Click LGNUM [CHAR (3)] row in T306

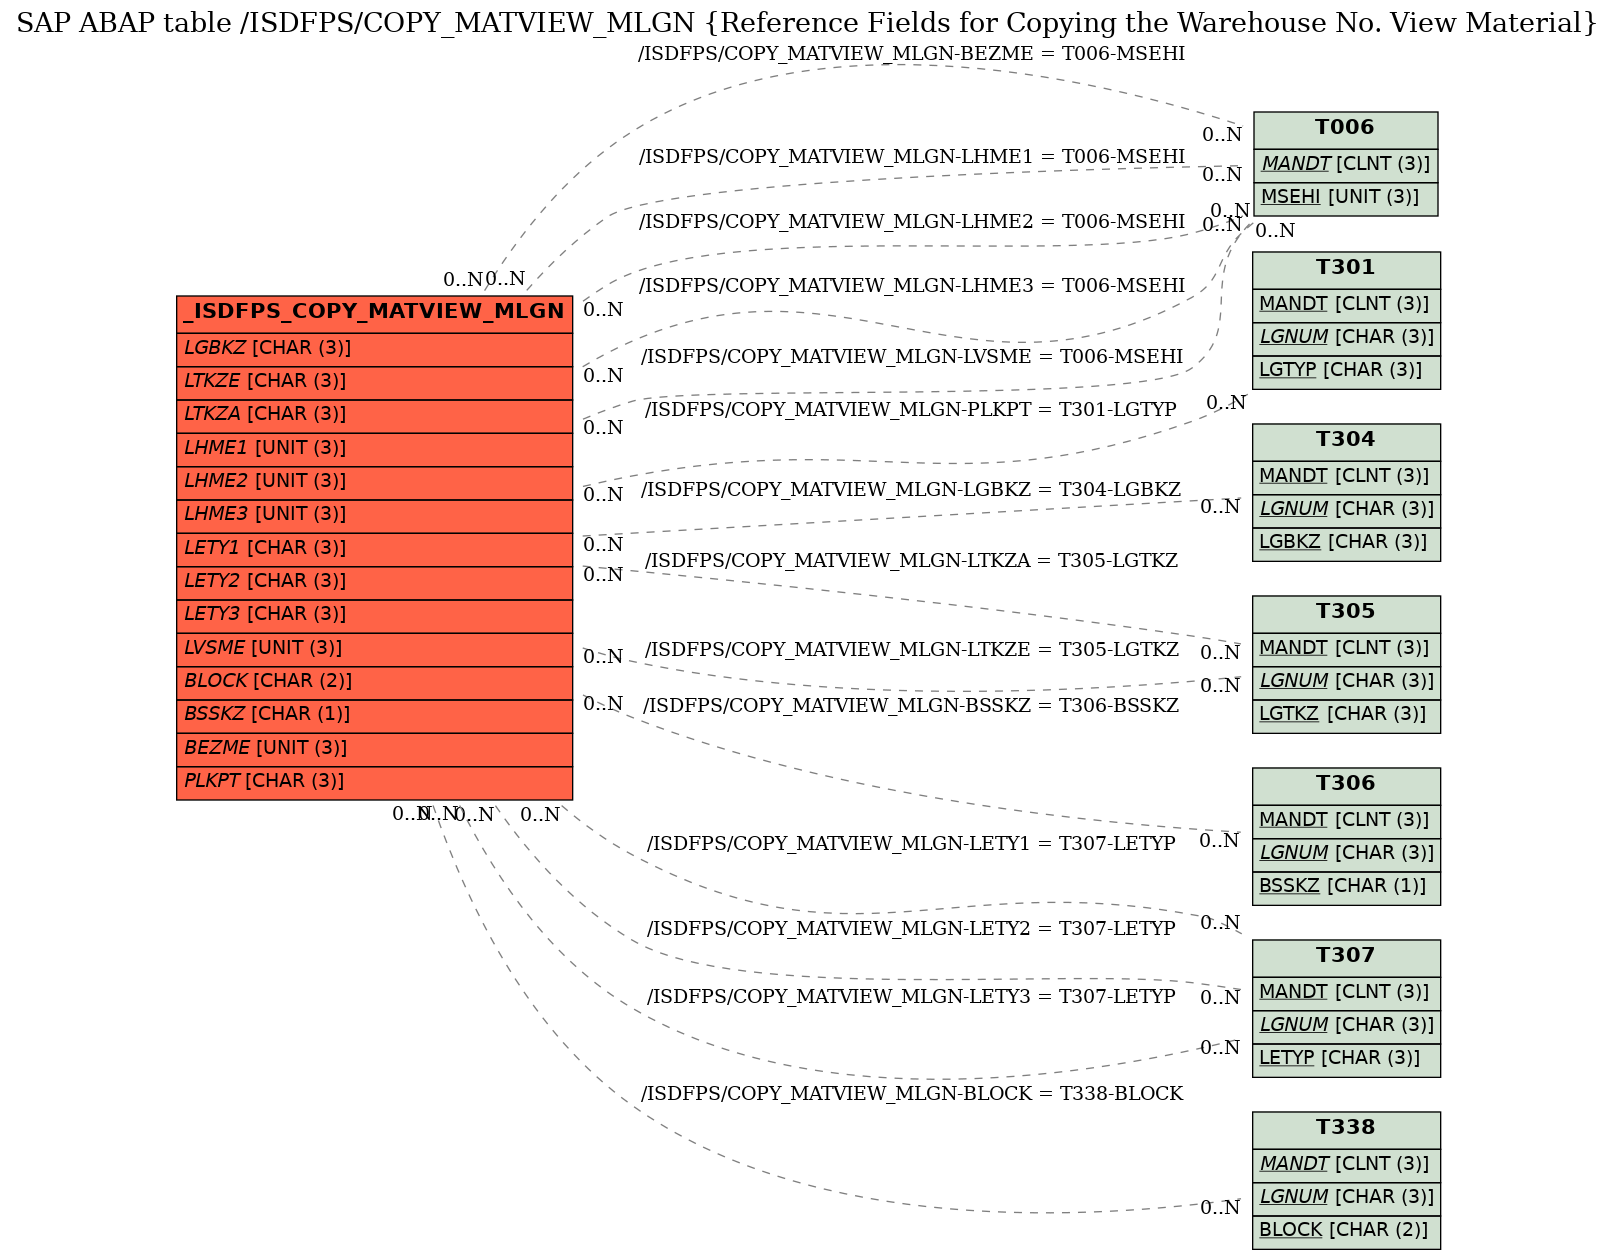pyautogui.click(x=1346, y=854)
